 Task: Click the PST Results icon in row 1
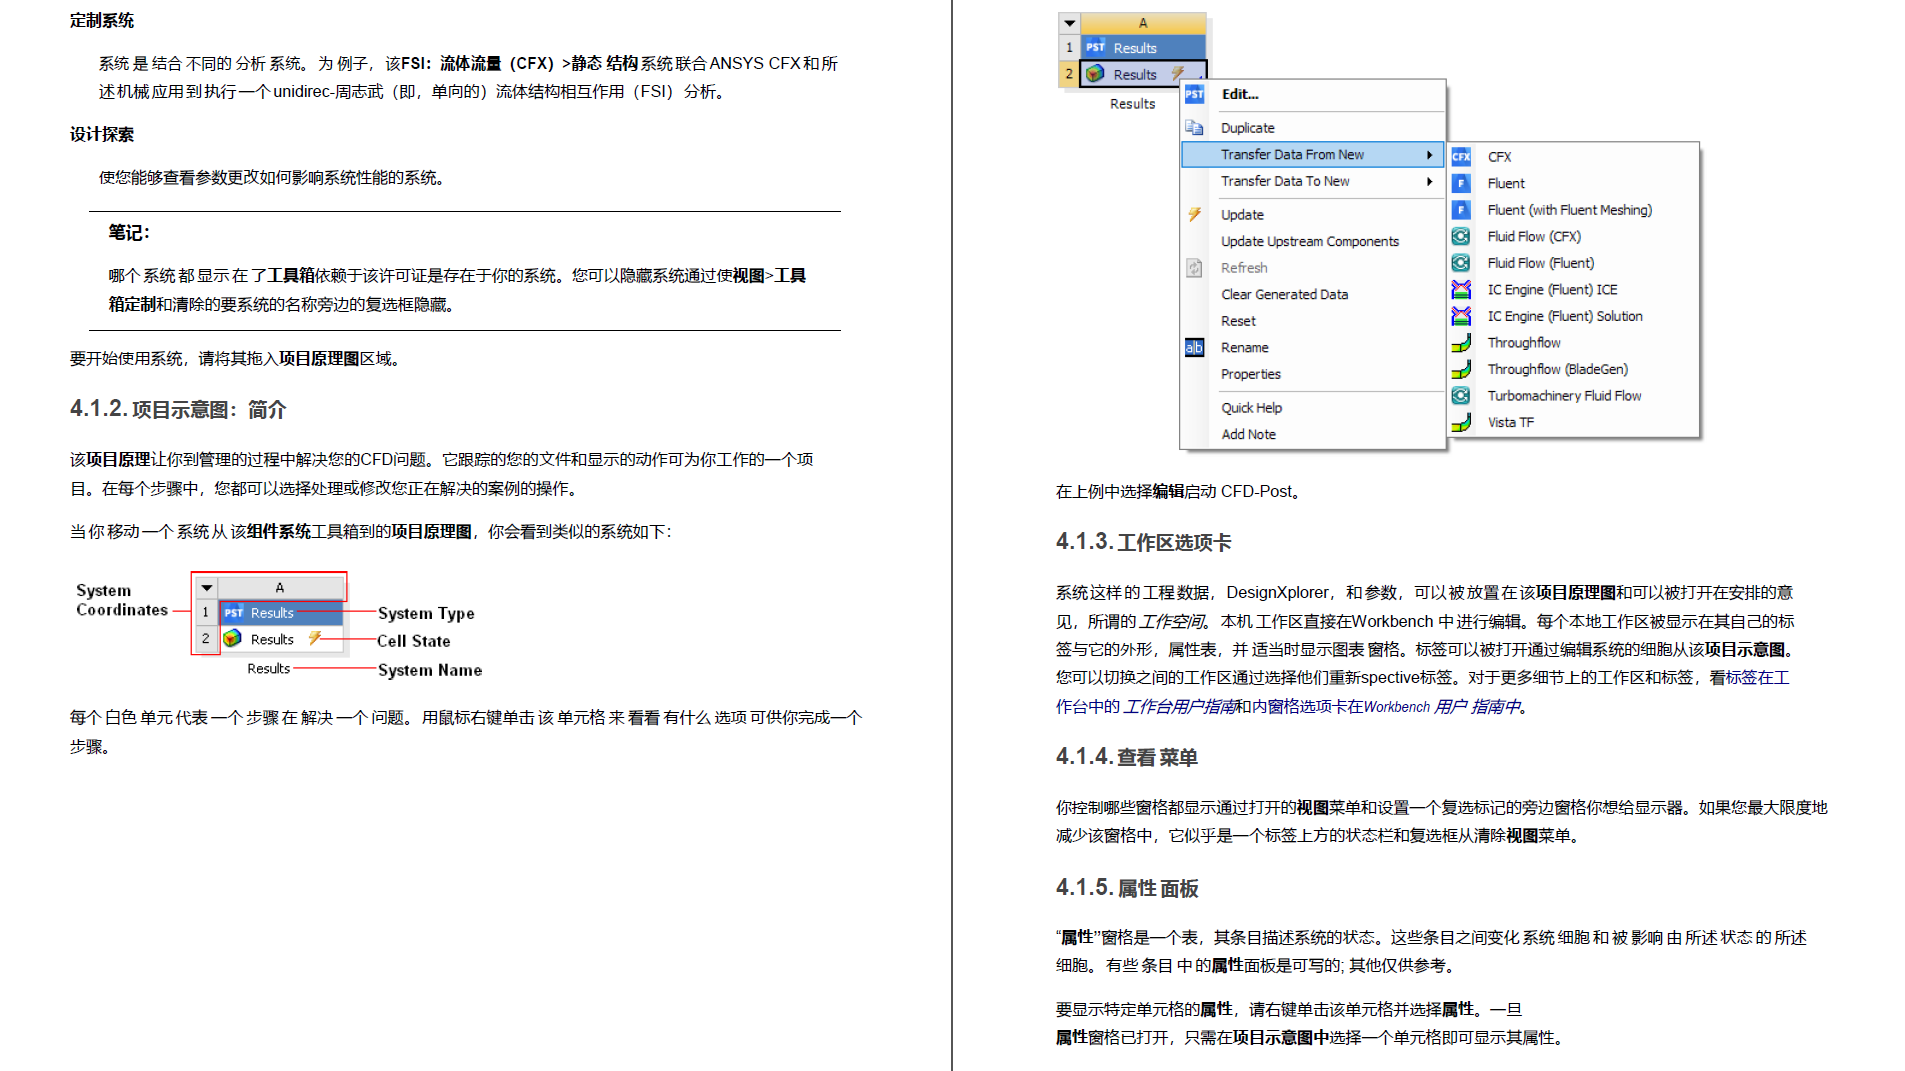click(x=1095, y=46)
